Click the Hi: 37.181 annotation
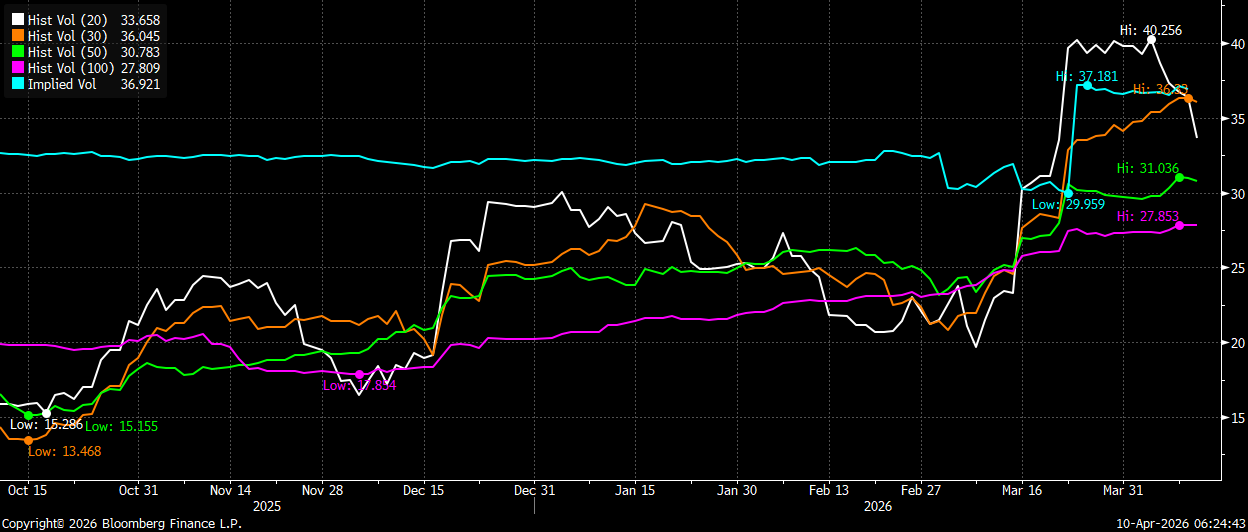The width and height of the screenshot is (1248, 532). 1088,76
